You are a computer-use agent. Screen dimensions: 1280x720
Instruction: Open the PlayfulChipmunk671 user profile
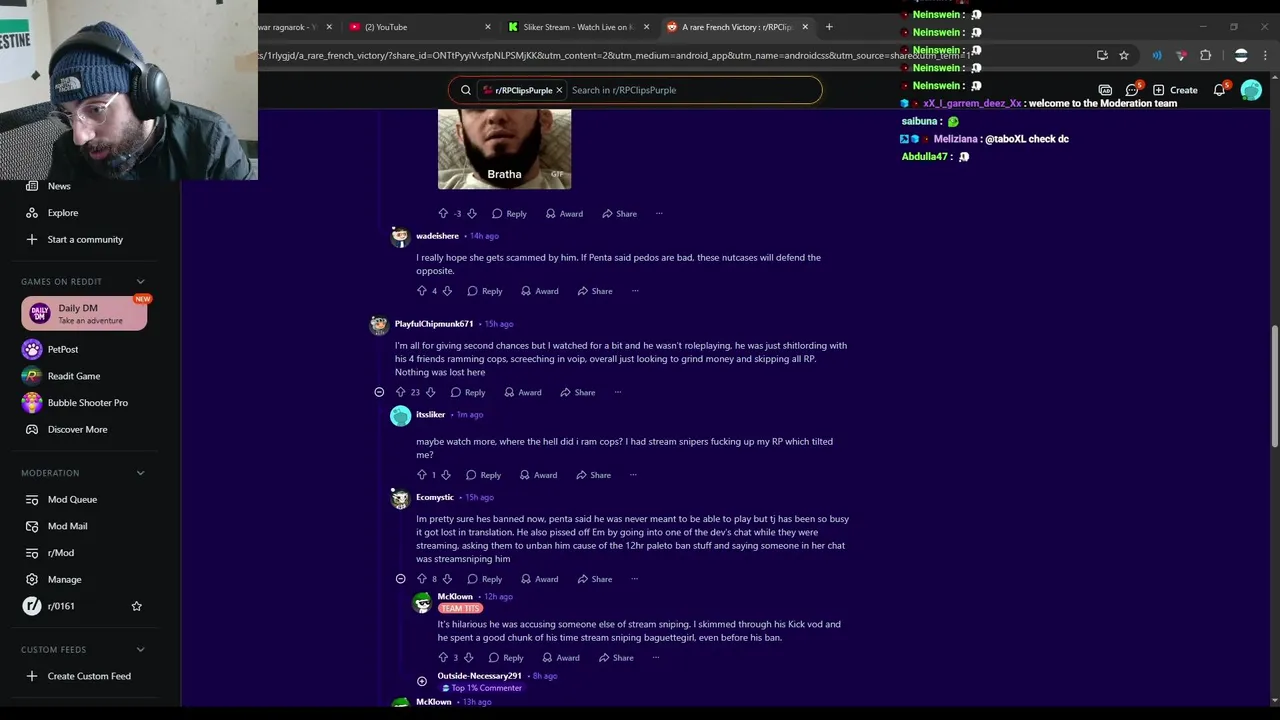pyautogui.click(x=434, y=324)
